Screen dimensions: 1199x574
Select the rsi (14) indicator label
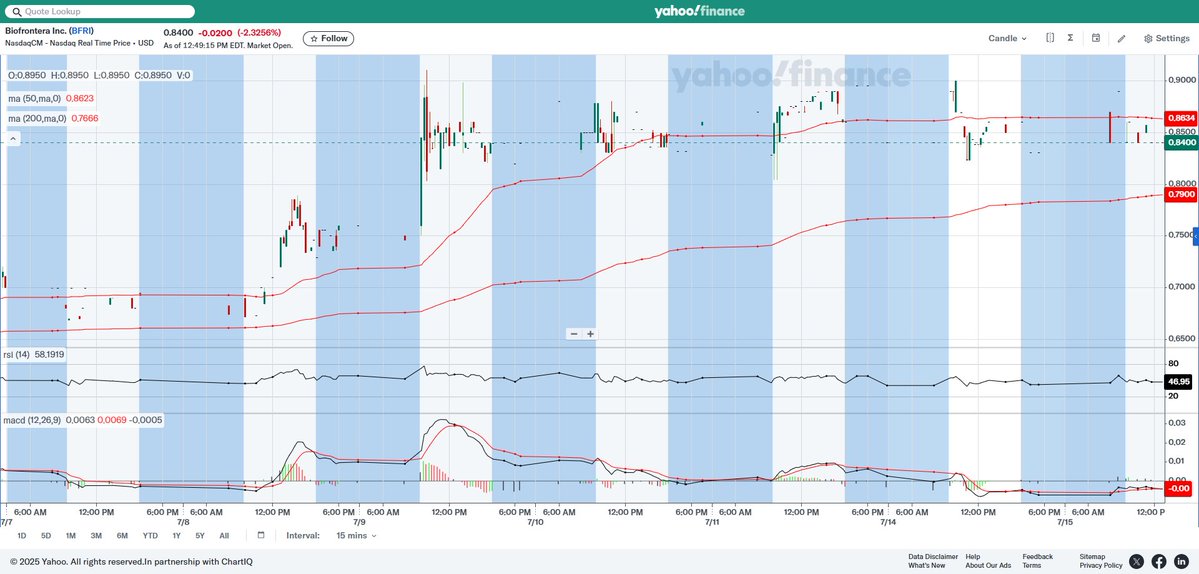point(18,355)
